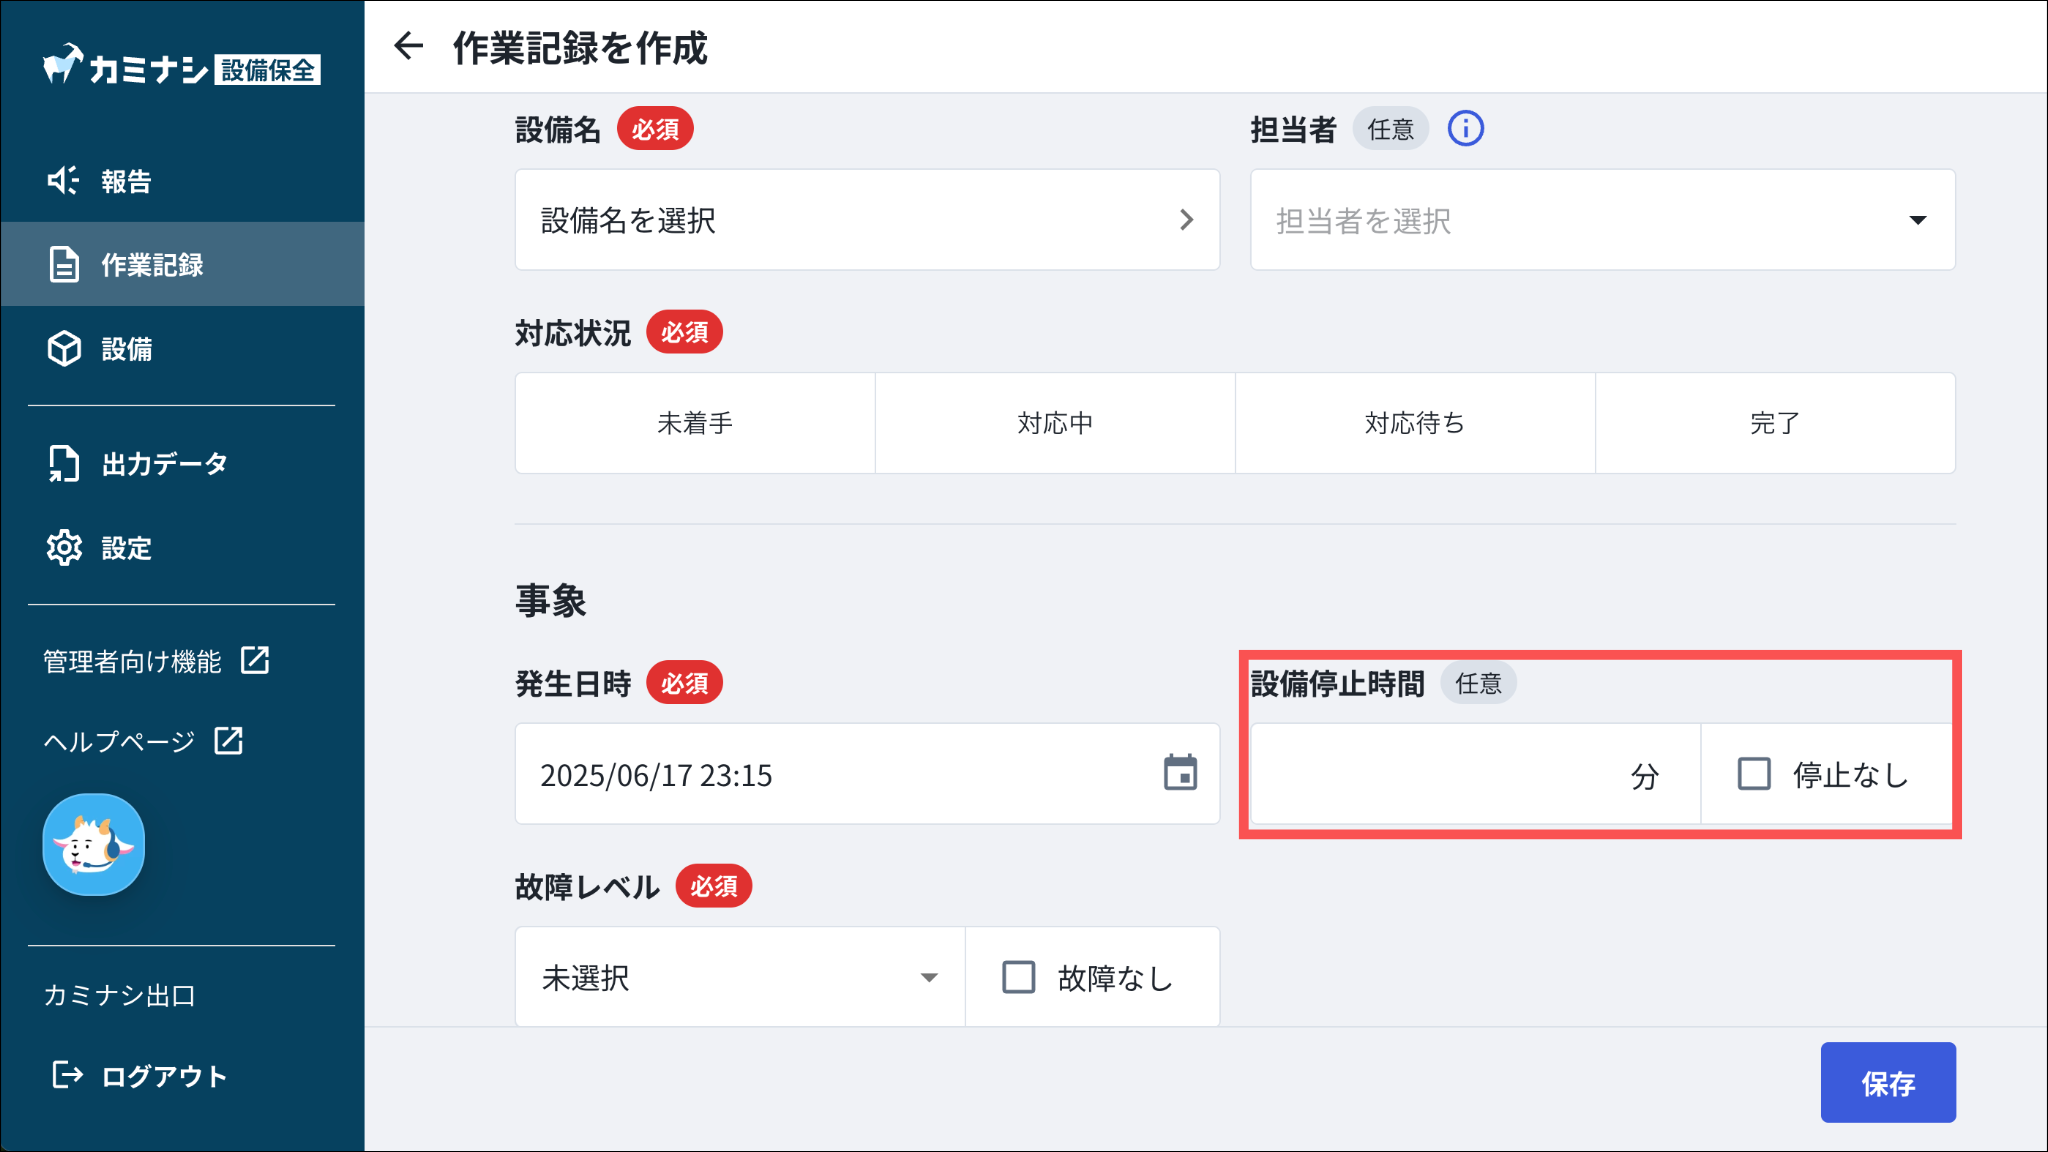2048x1152 pixels.
Task: Click the 設備 cube icon in sidebar
Action: [x=64, y=349]
